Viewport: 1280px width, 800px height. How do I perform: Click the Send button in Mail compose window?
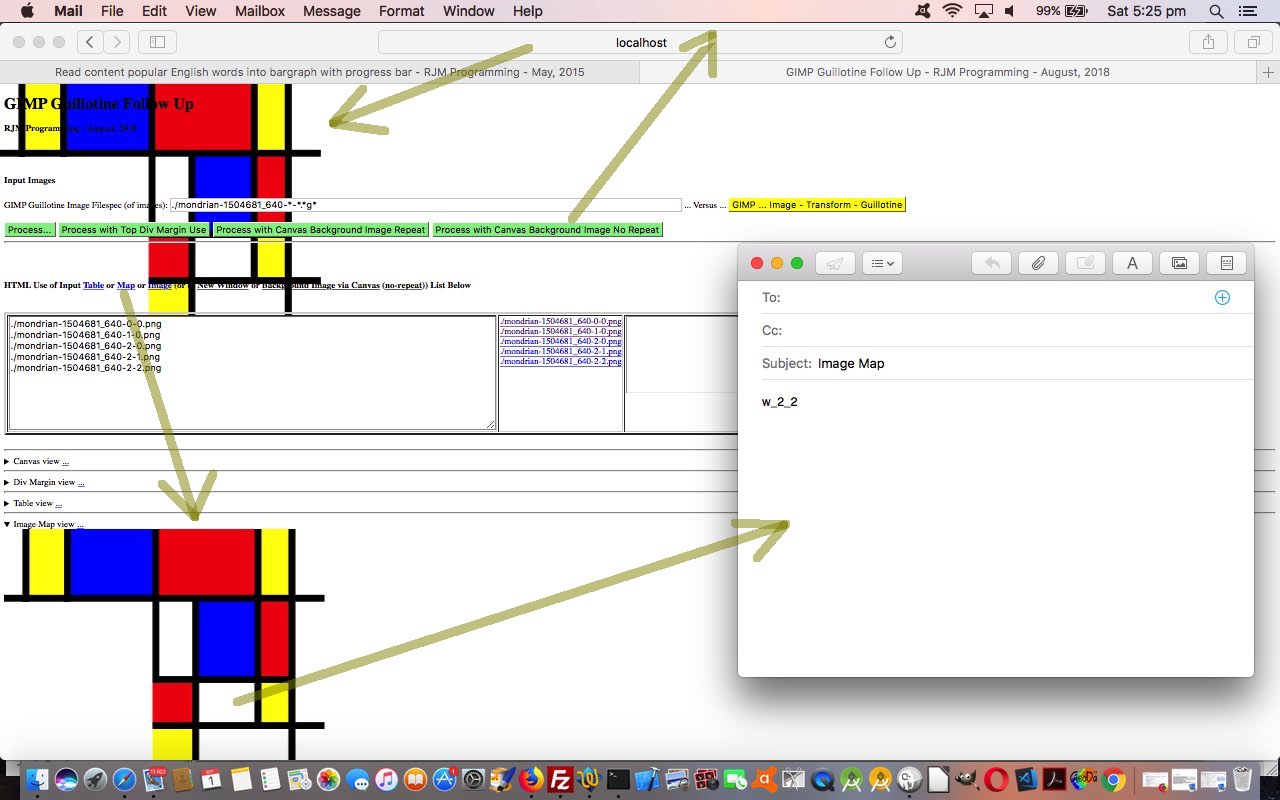(835, 263)
